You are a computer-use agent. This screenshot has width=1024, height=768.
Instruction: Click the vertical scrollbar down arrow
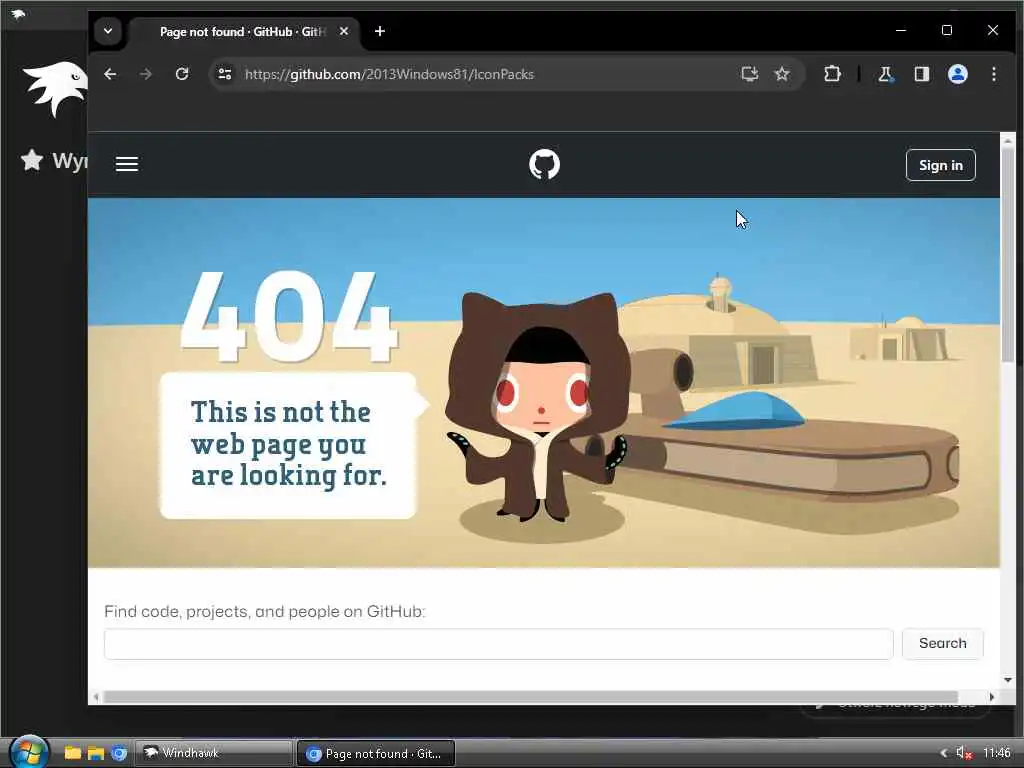[1008, 680]
